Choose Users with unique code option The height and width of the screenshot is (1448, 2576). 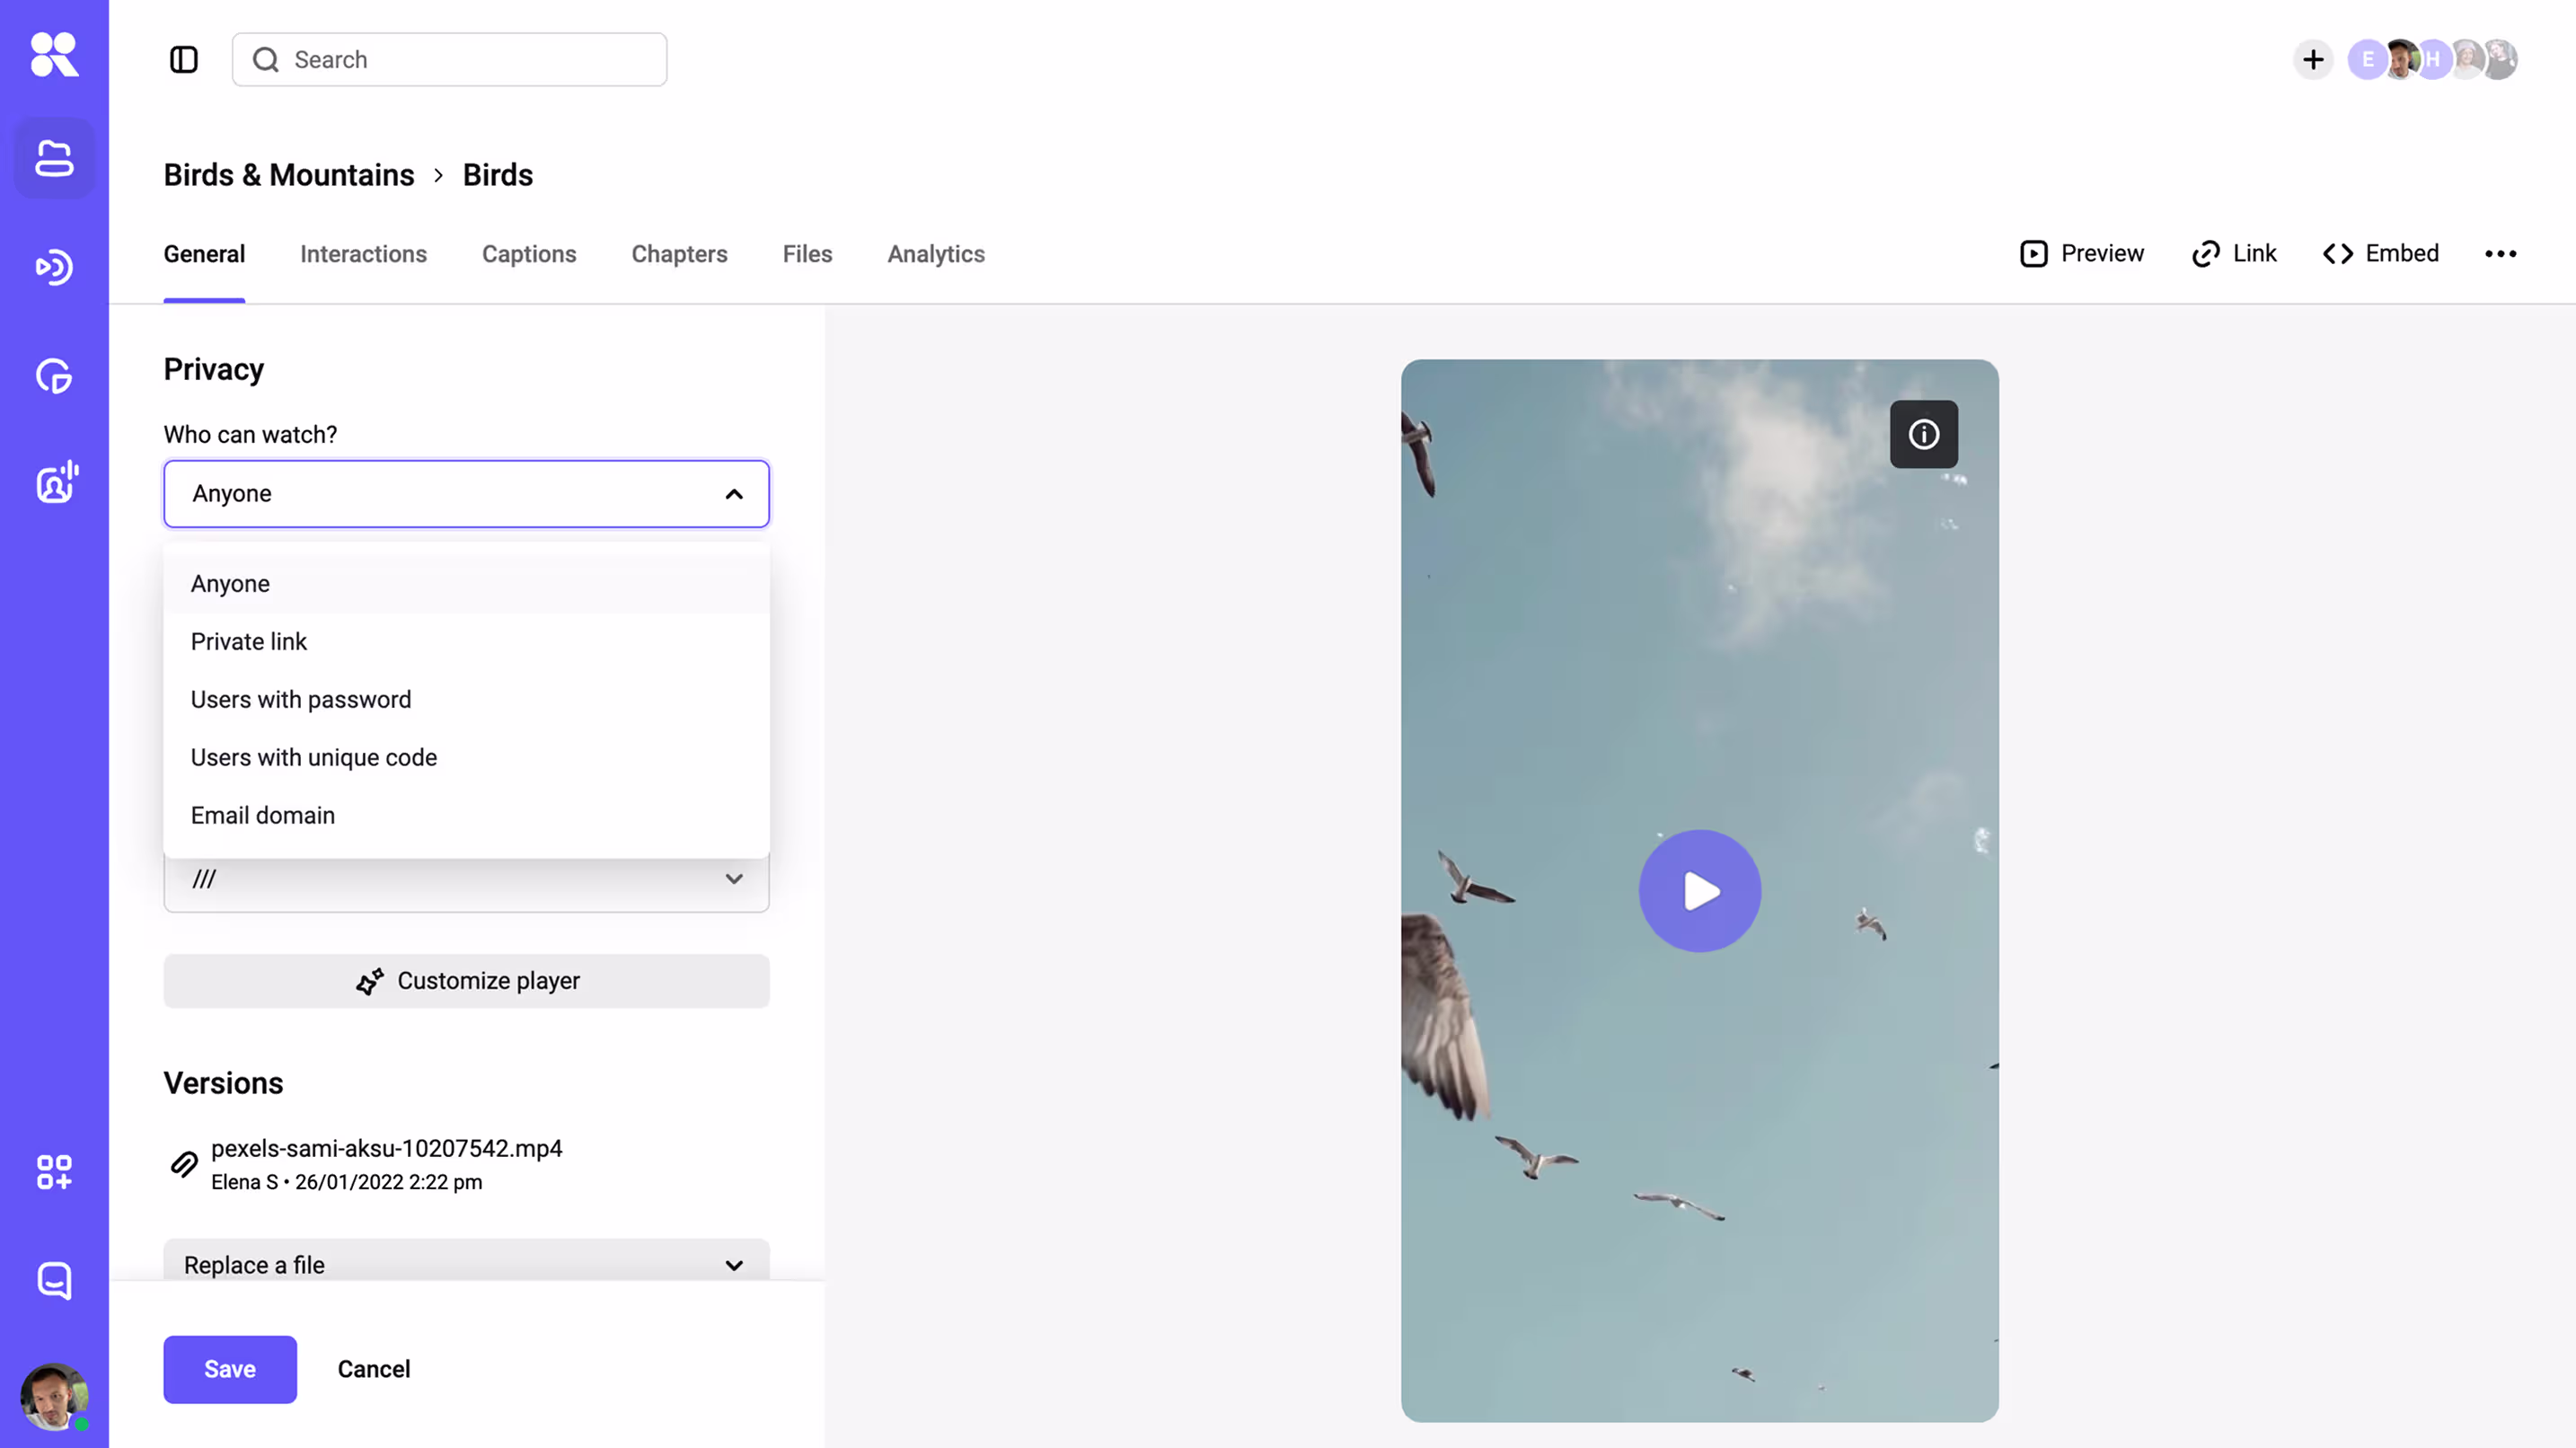click(x=466, y=758)
